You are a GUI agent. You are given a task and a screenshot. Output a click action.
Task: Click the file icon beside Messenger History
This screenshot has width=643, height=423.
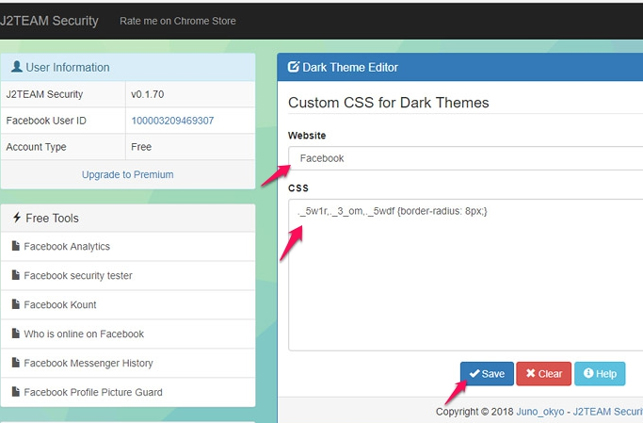tap(16, 363)
